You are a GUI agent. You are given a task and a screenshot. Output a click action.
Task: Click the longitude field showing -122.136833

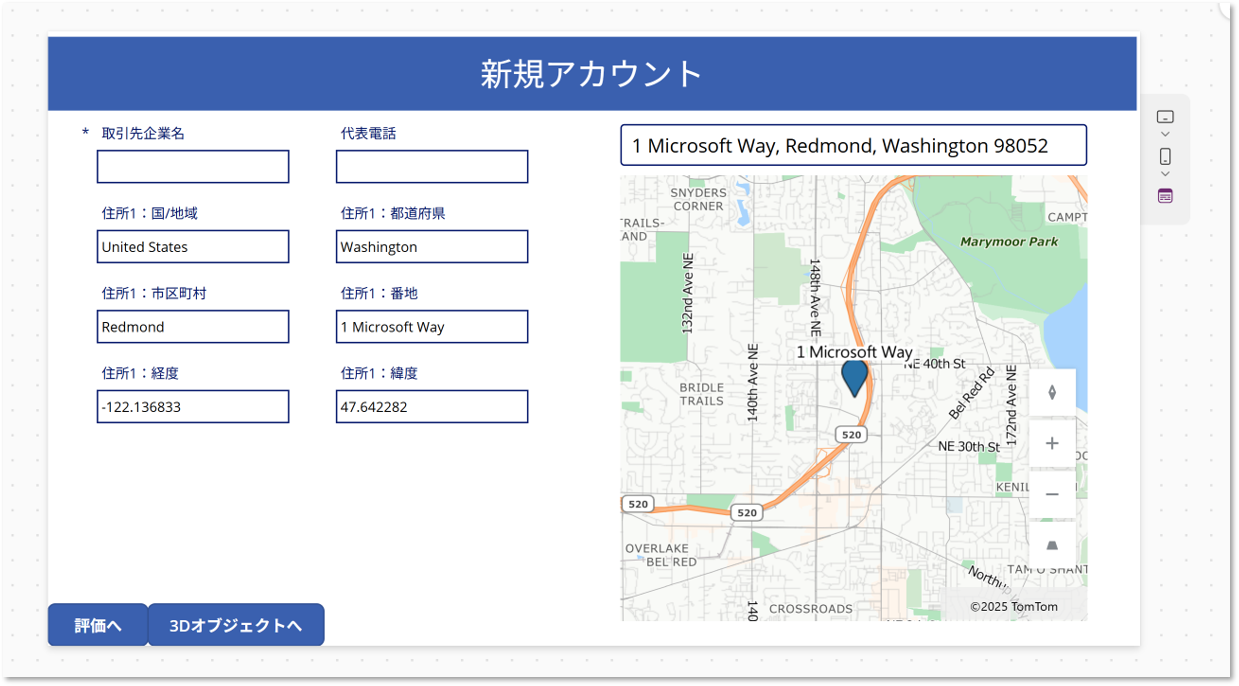coord(193,407)
